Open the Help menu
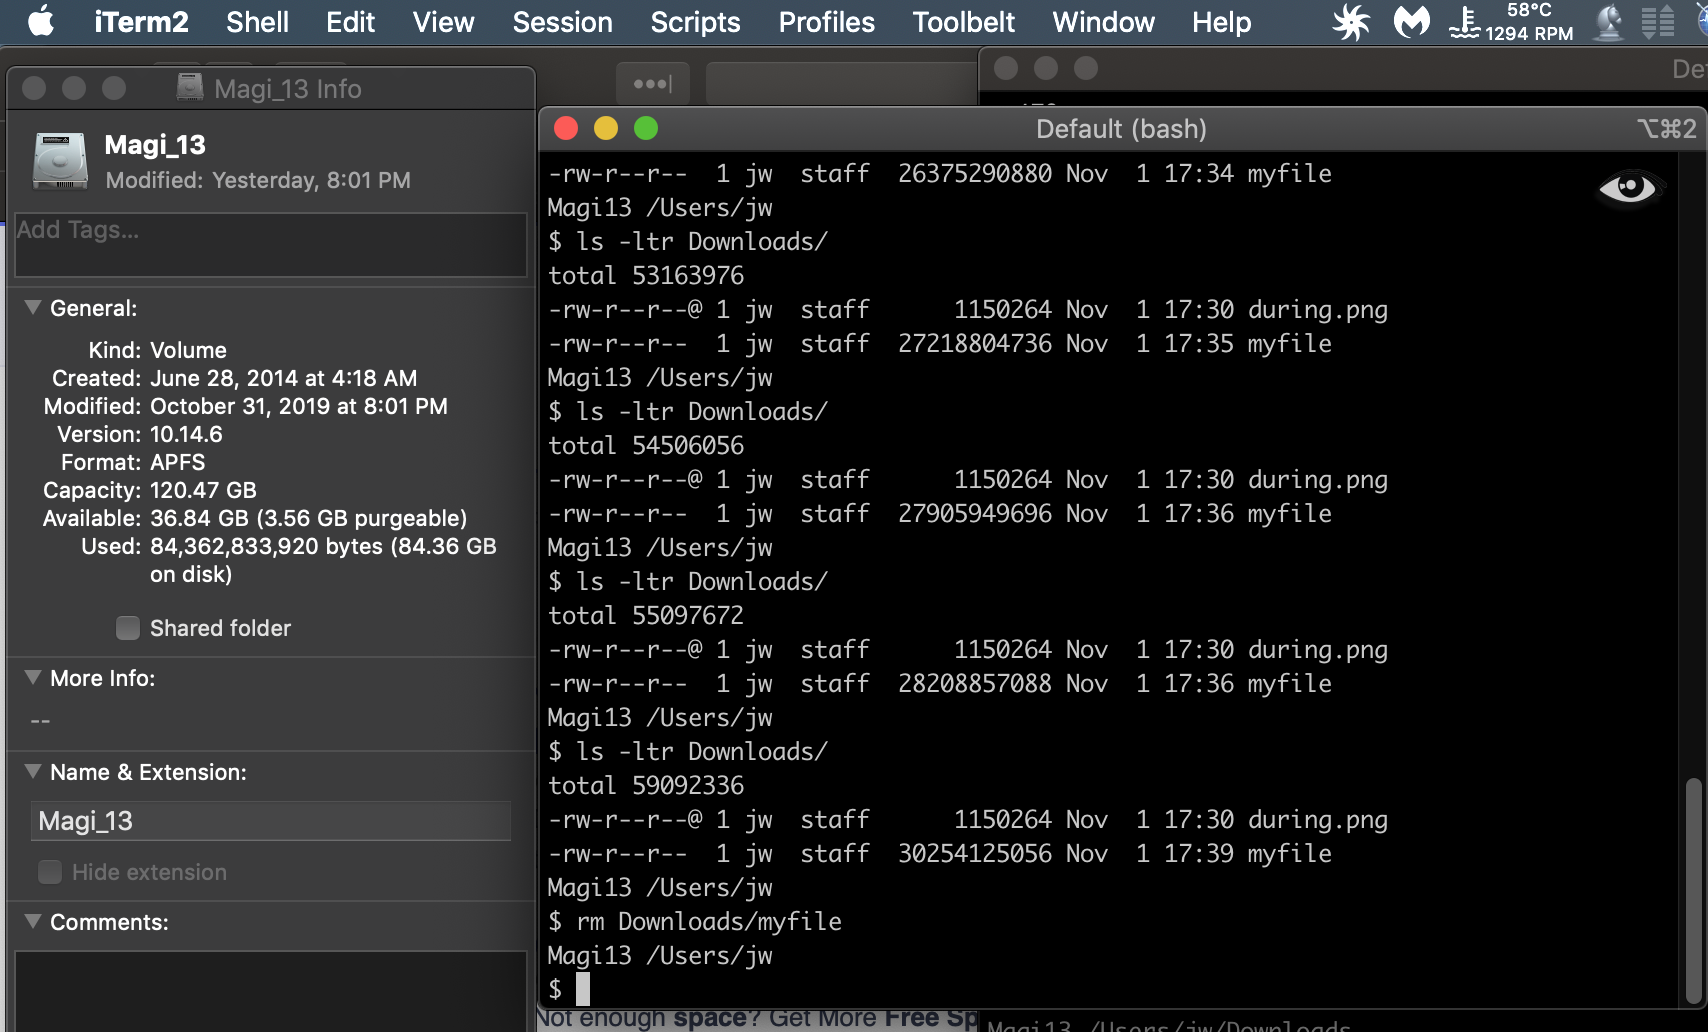This screenshot has width=1708, height=1032. [x=1221, y=22]
